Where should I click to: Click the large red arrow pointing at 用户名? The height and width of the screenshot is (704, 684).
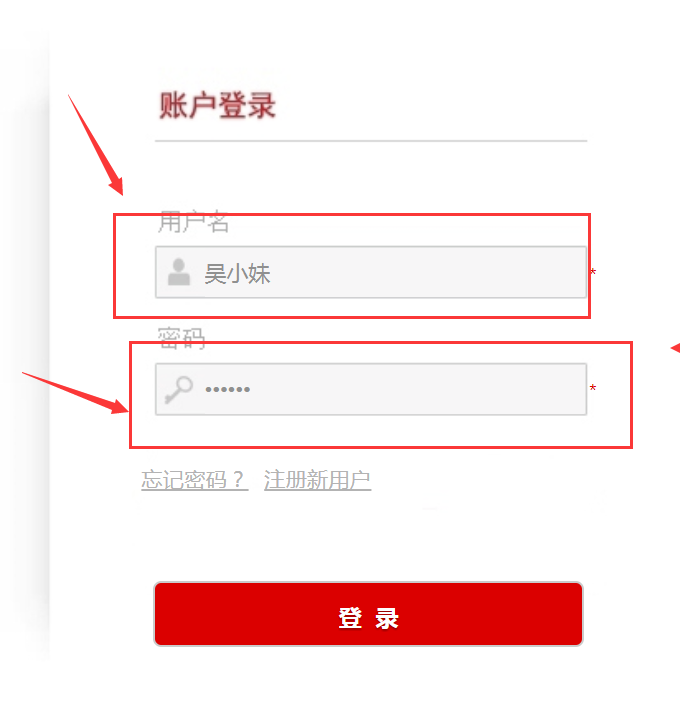(x=96, y=145)
